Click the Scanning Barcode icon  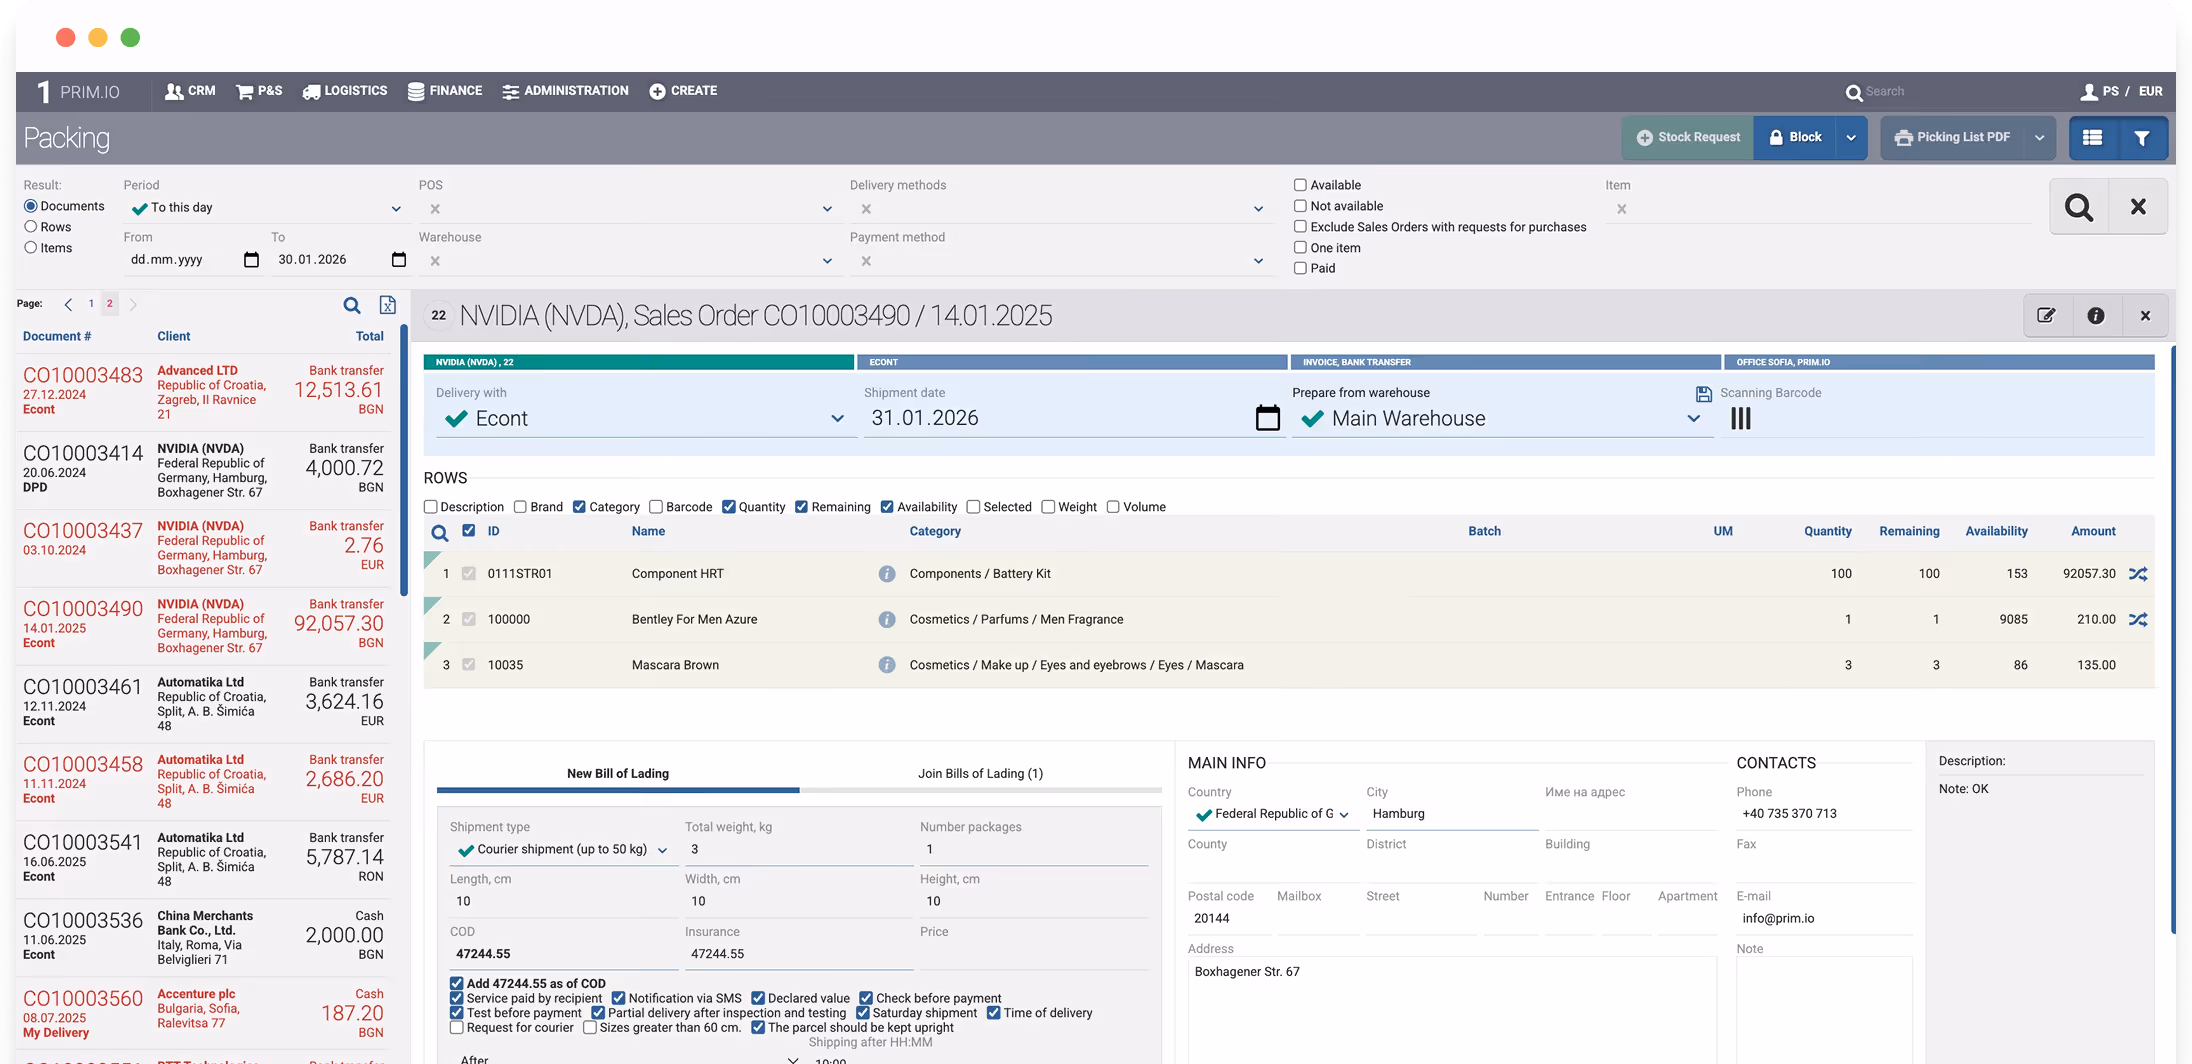(1741, 419)
